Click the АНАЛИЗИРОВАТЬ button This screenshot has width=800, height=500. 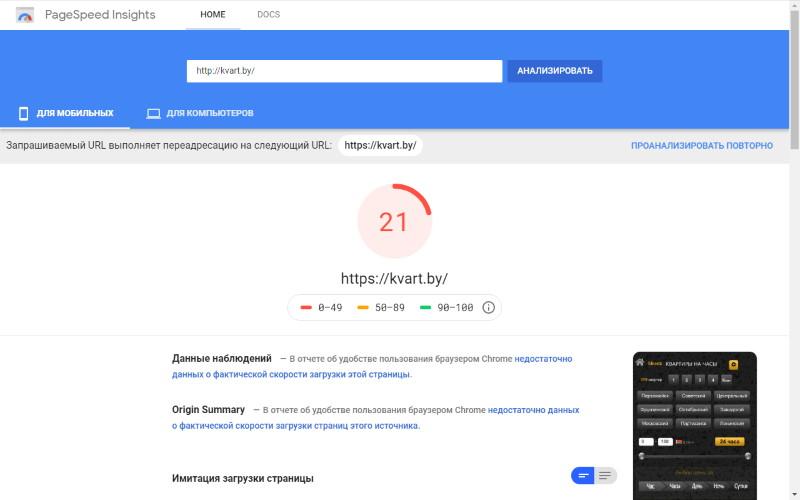[x=555, y=71]
